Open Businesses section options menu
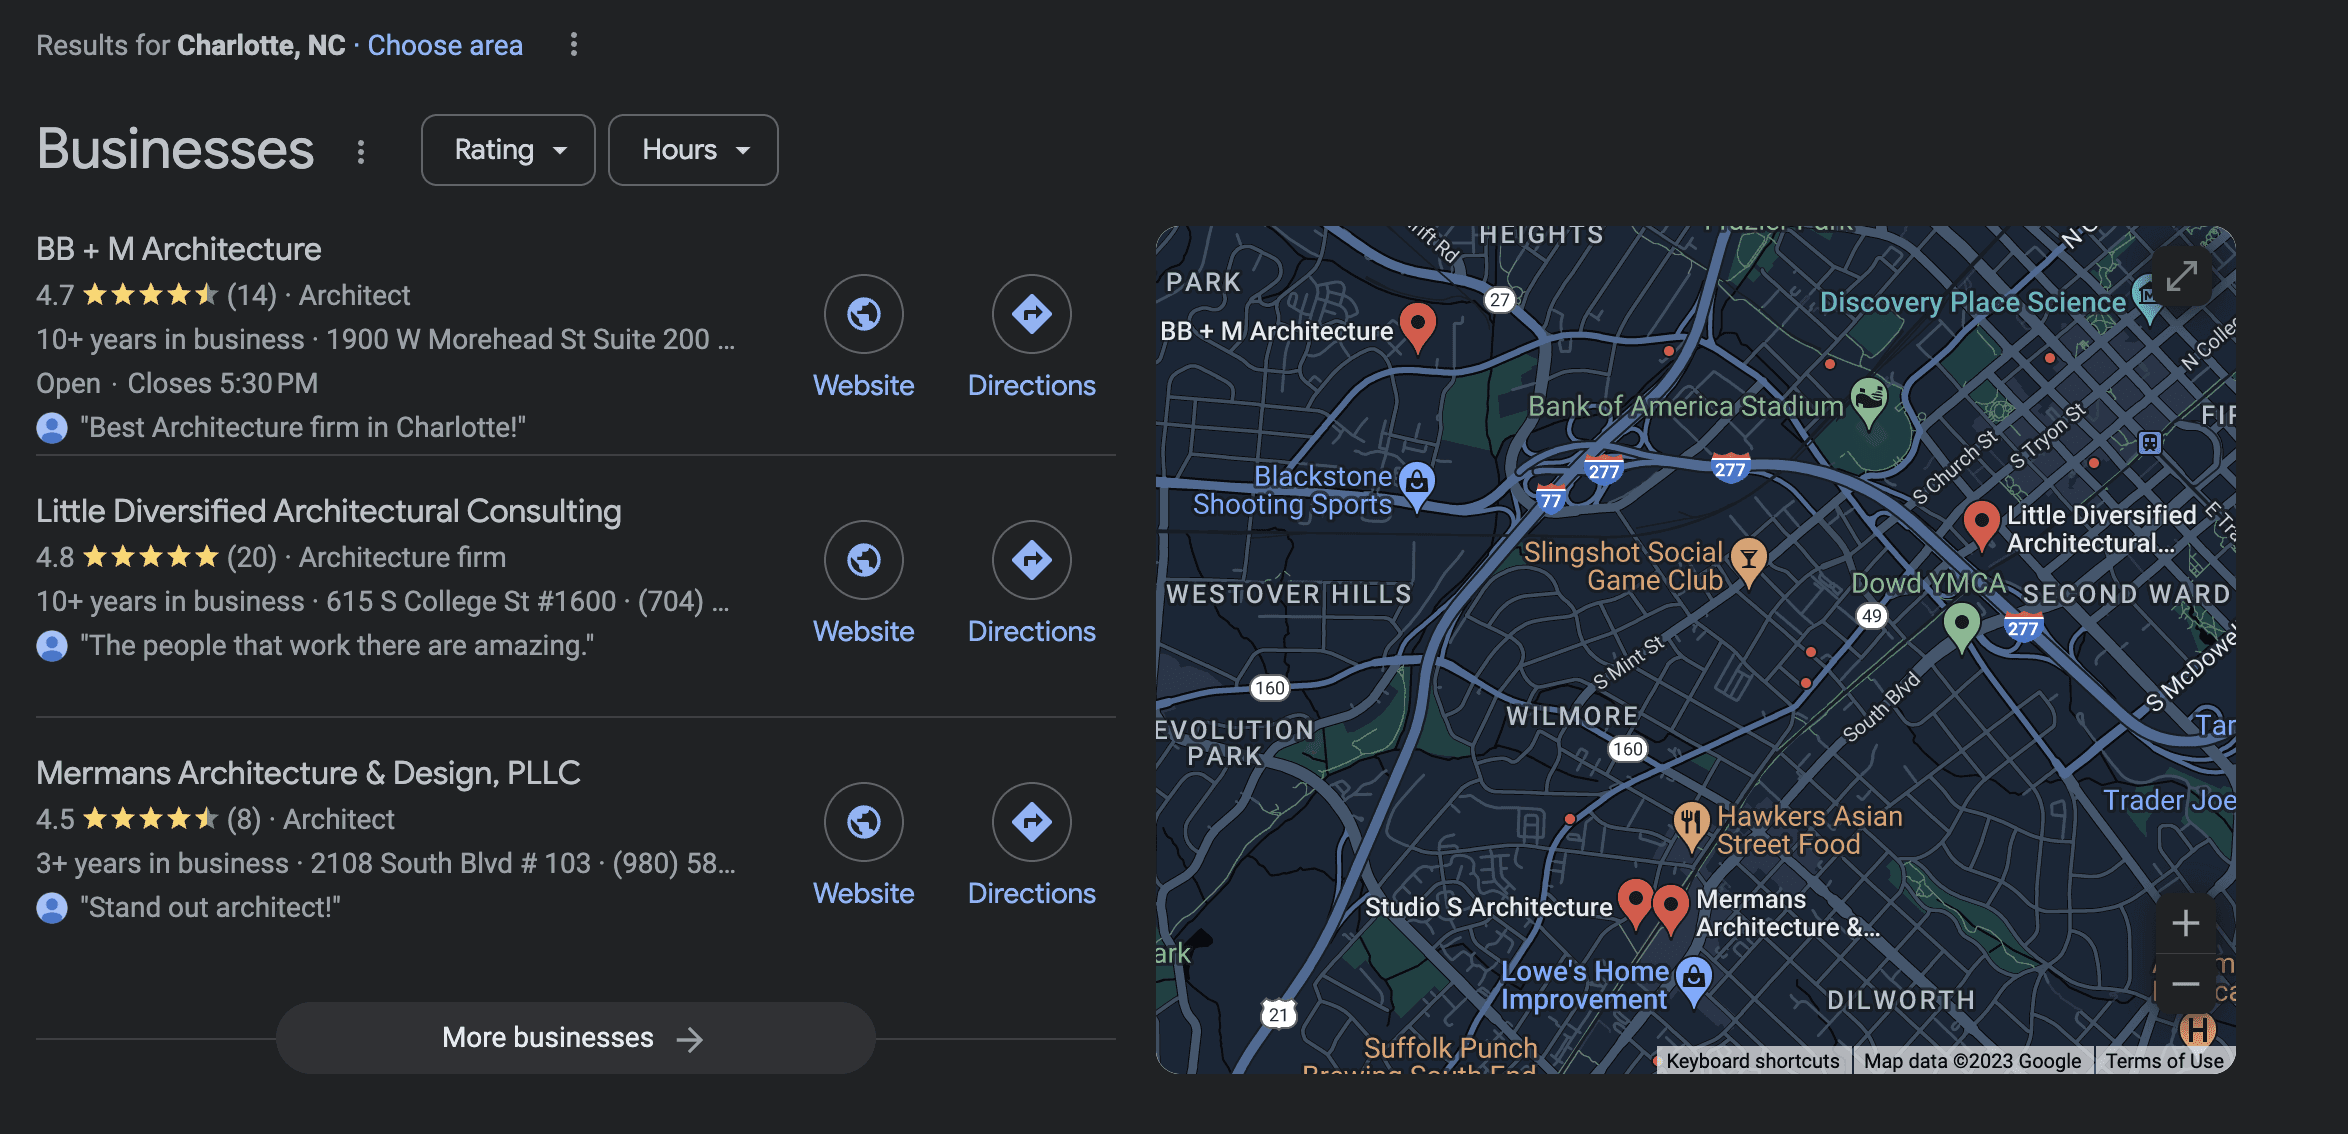This screenshot has height=1134, width=2348. [x=361, y=152]
